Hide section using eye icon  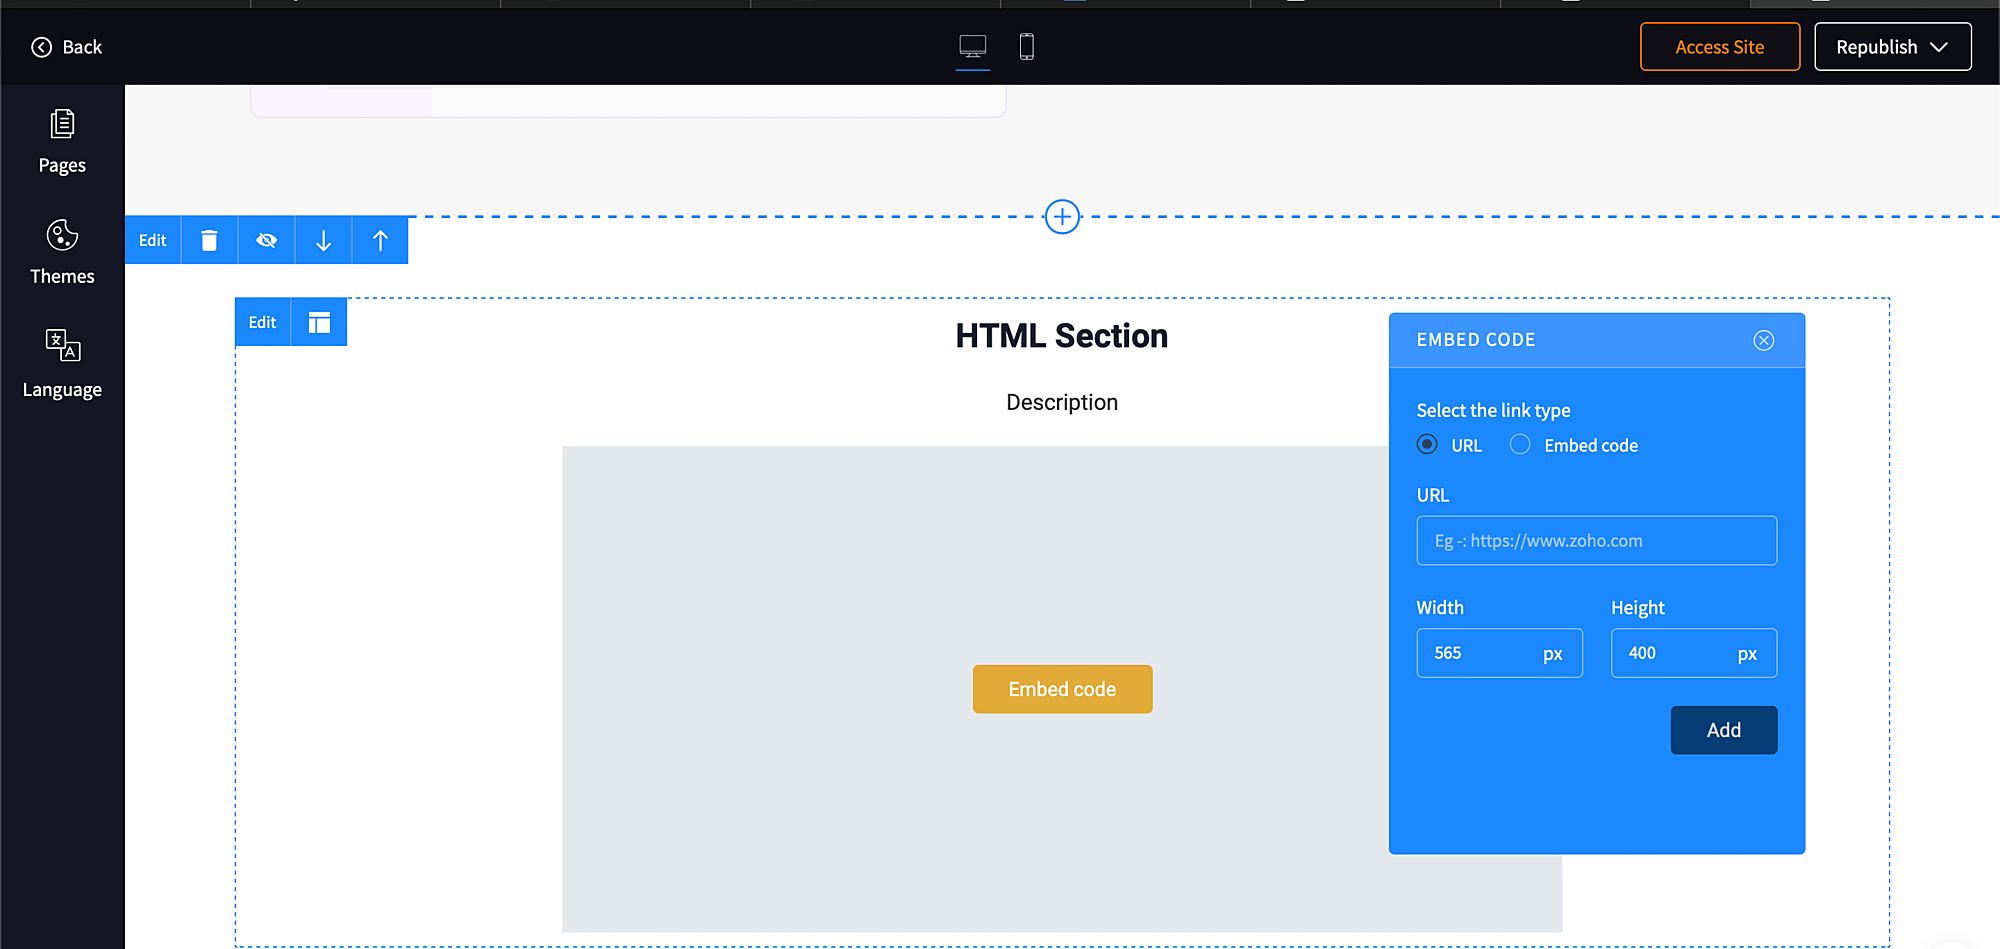[266, 240]
